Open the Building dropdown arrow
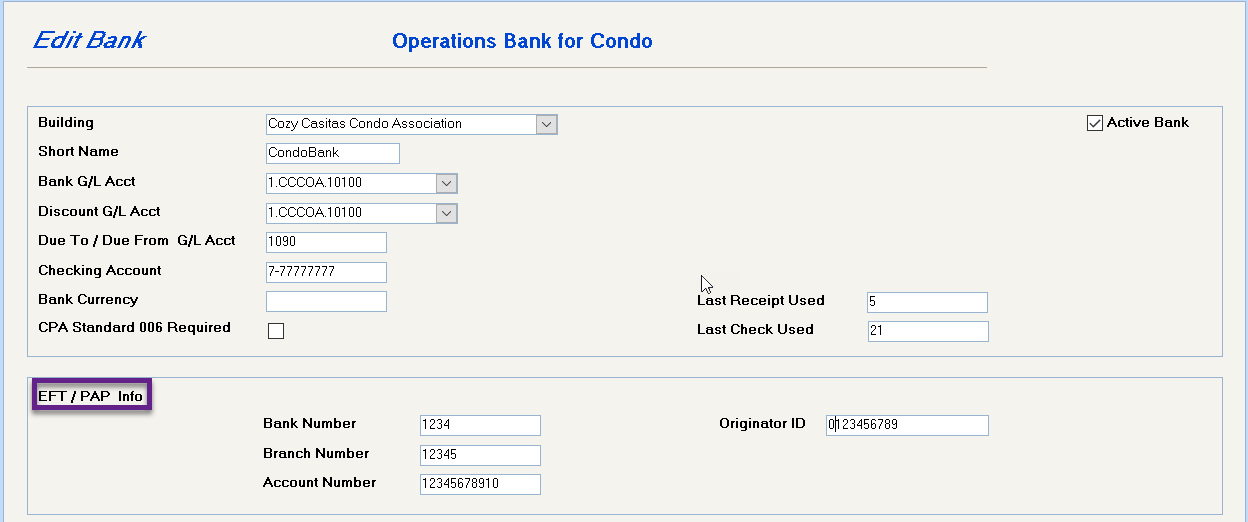The height and width of the screenshot is (522, 1248). point(546,124)
